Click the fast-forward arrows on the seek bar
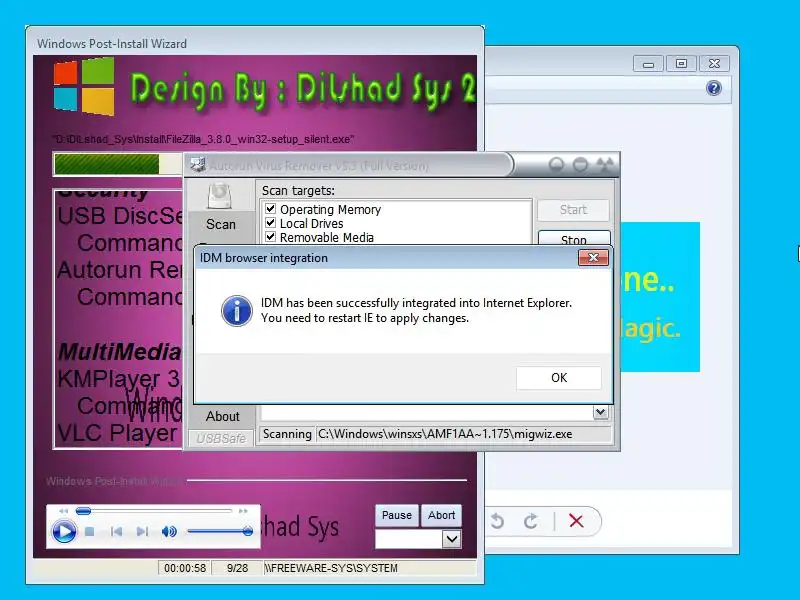The height and width of the screenshot is (600, 800). [x=243, y=511]
